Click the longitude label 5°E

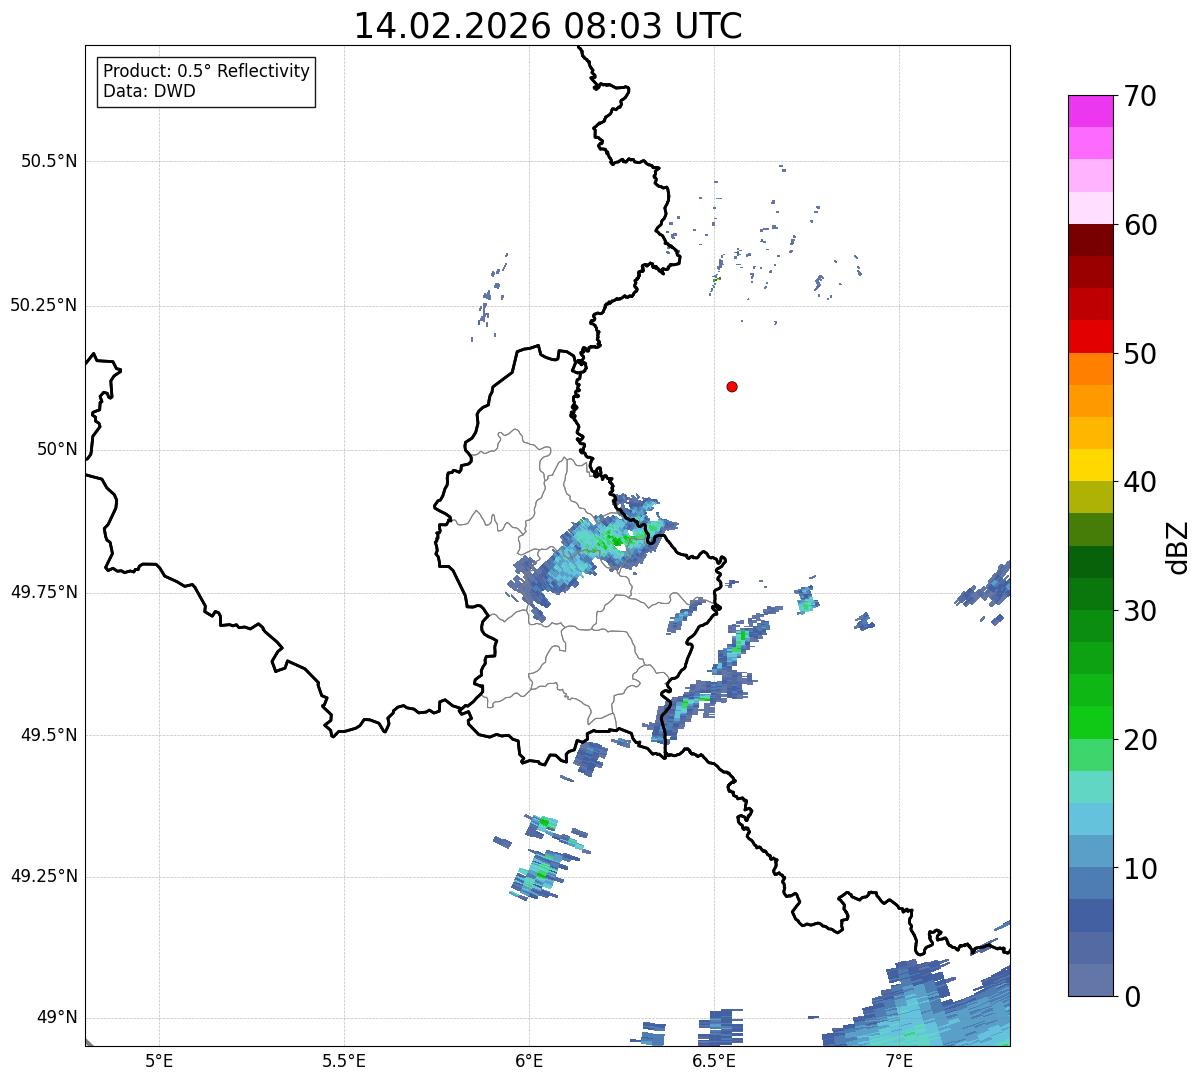point(159,1060)
